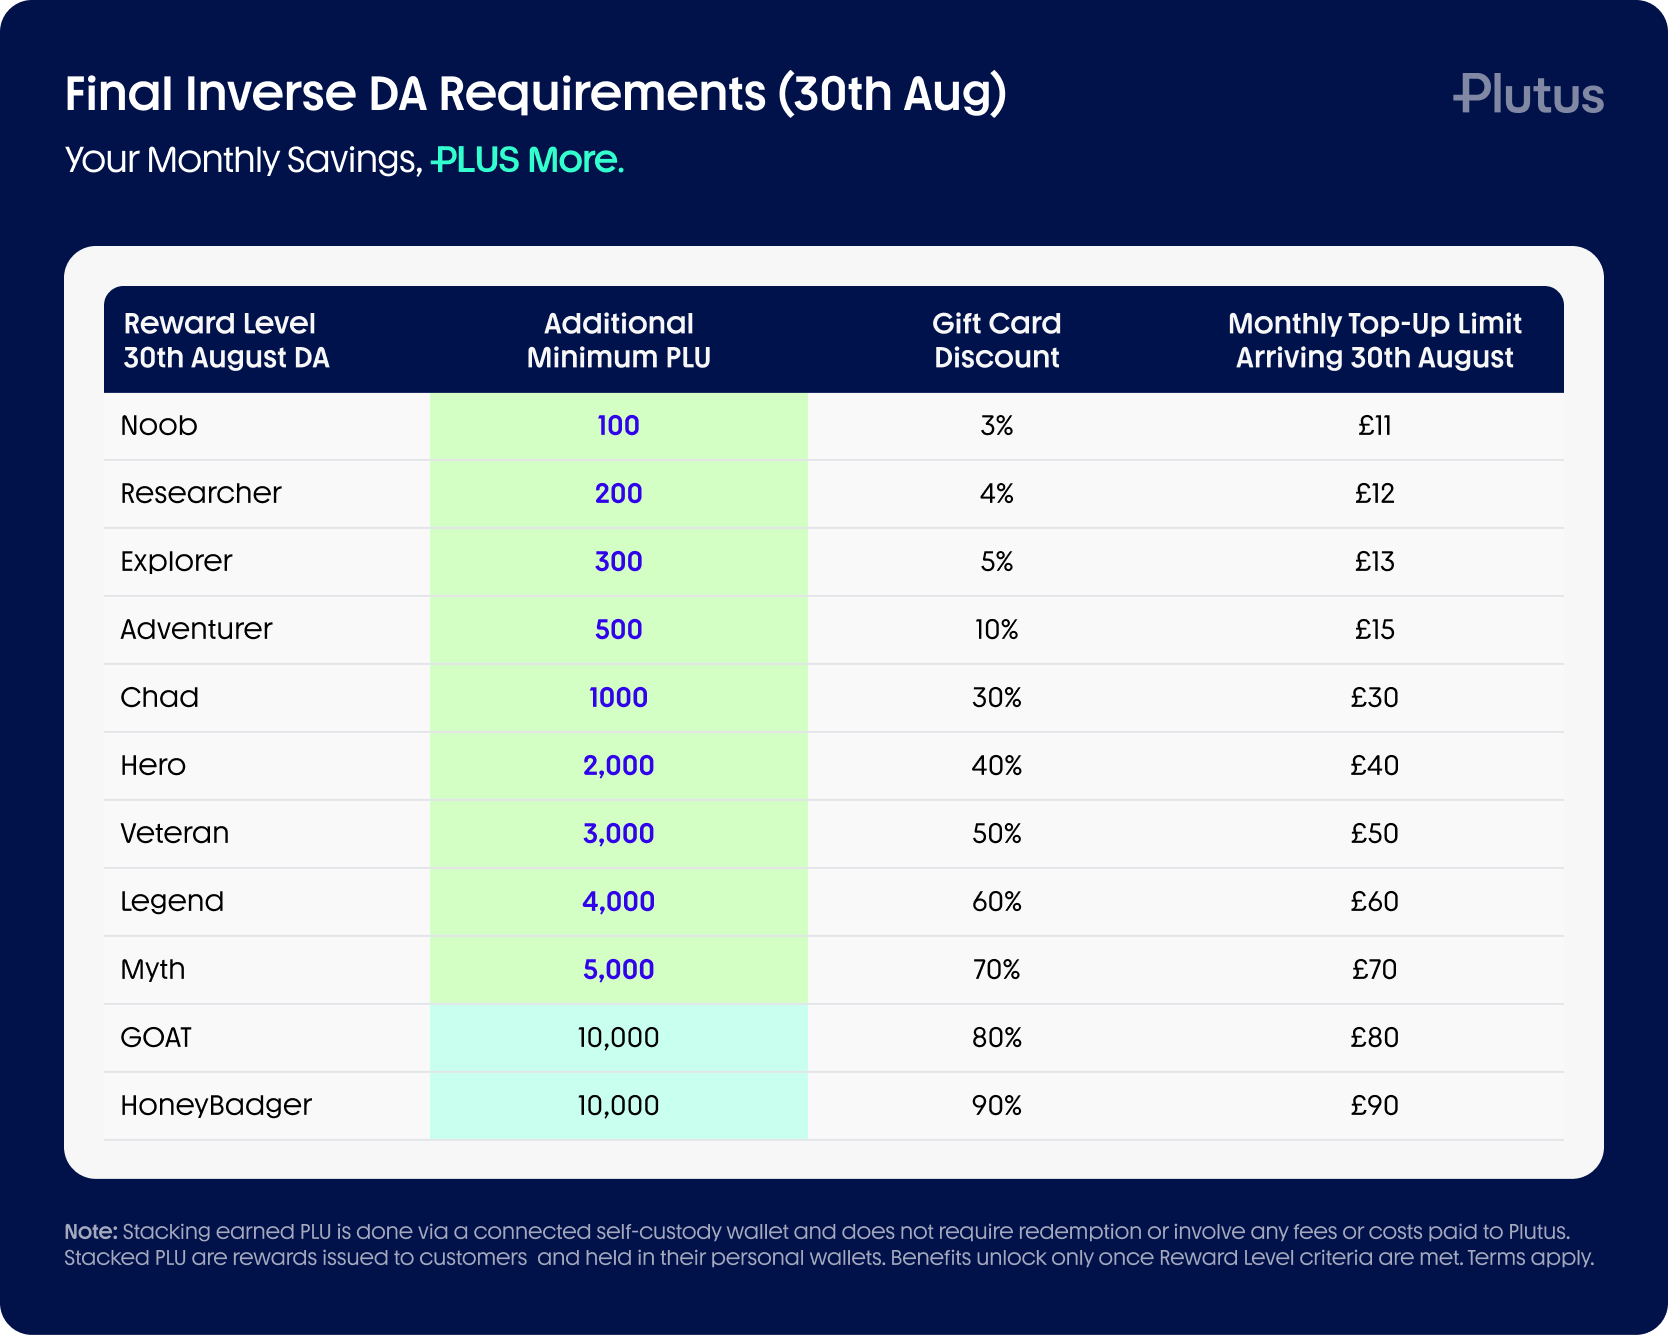Viewport: 1668px width, 1335px height.
Task: Click the '£13' top-up limit
Action: 1374,562
